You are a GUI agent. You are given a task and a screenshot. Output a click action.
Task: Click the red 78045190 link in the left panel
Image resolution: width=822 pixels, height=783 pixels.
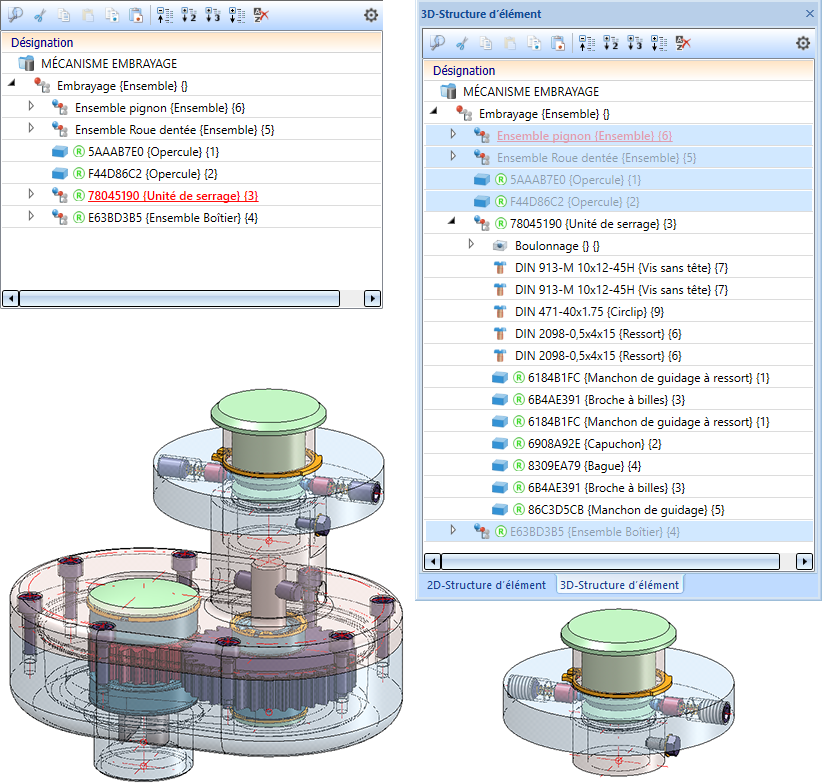(172, 196)
